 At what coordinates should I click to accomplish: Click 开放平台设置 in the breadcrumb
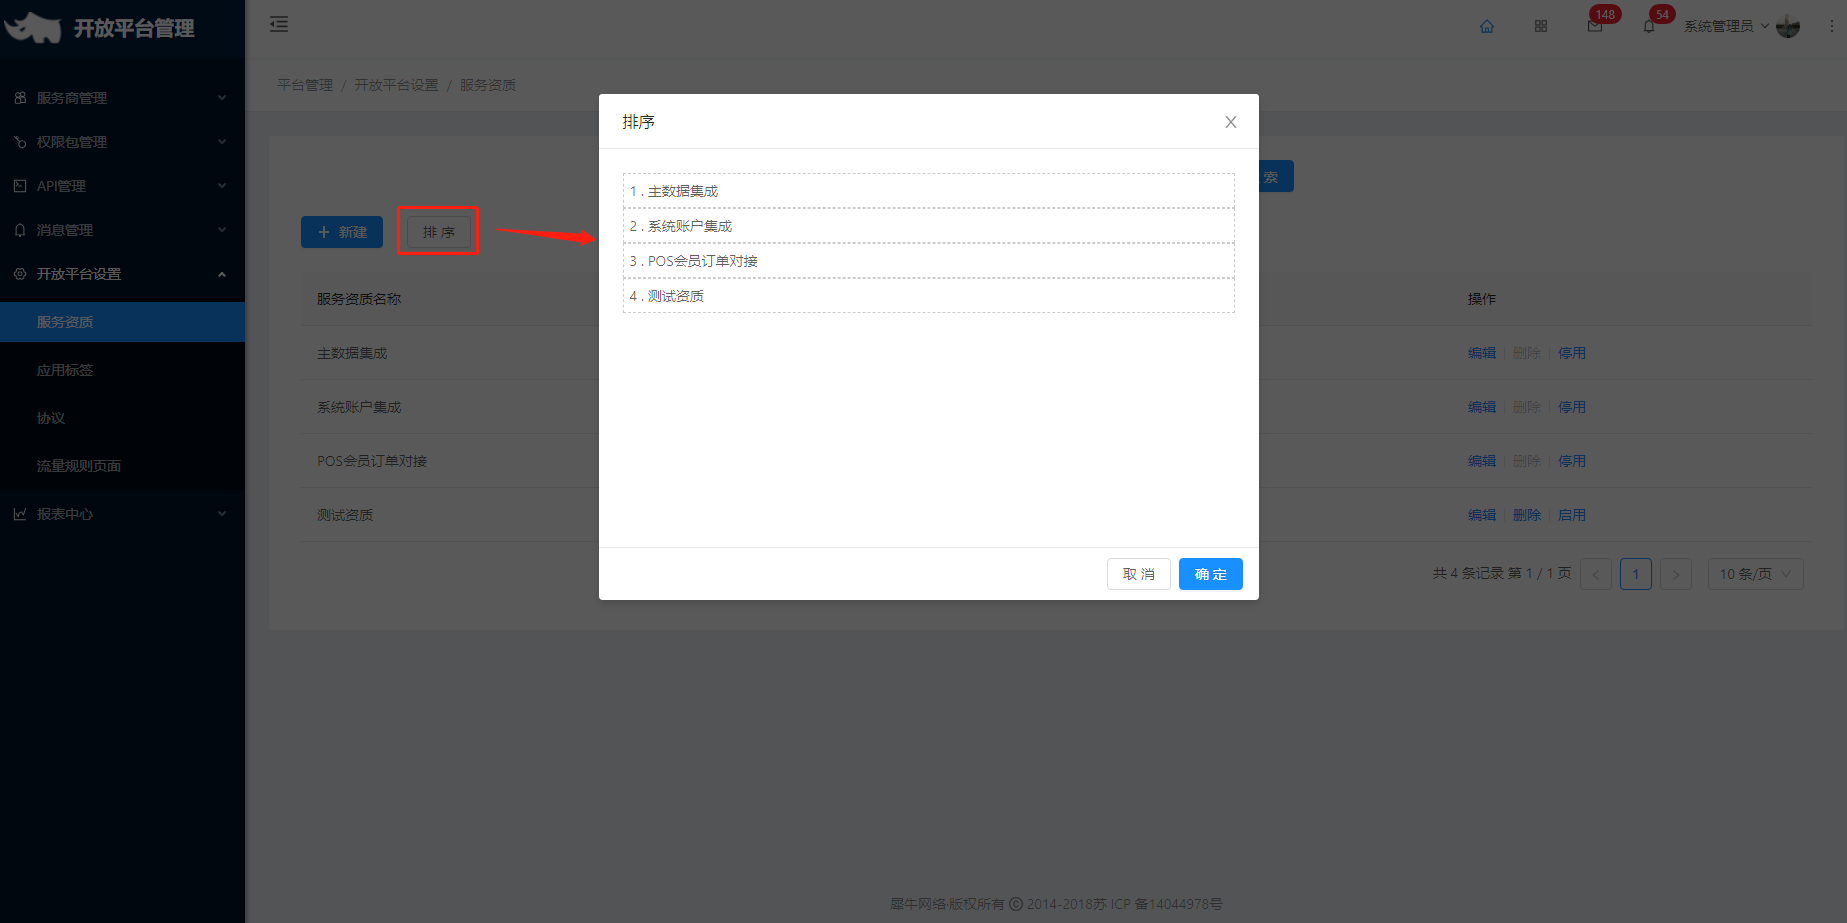pos(396,85)
